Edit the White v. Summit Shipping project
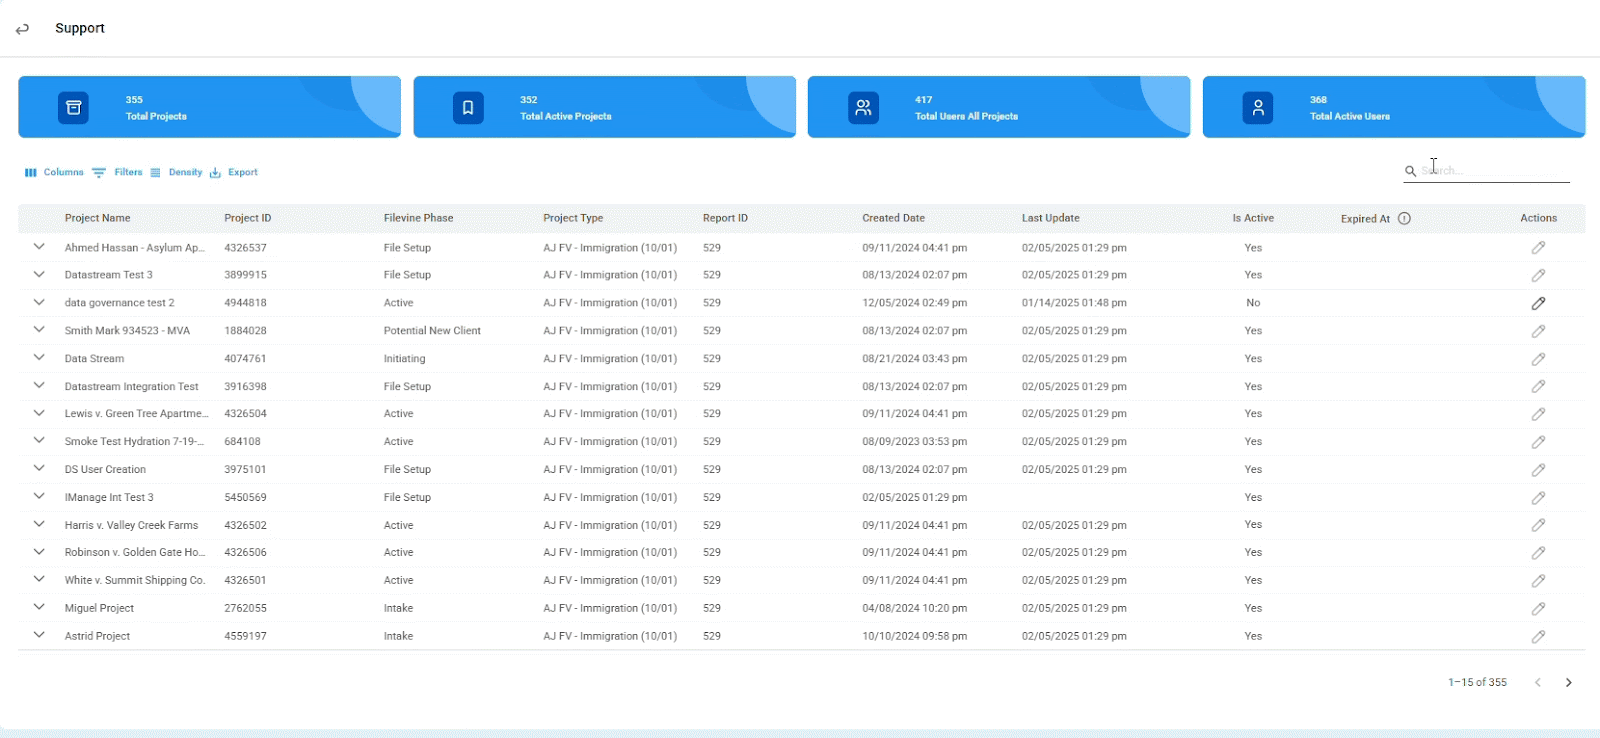This screenshot has height=738, width=1600. coord(1538,581)
